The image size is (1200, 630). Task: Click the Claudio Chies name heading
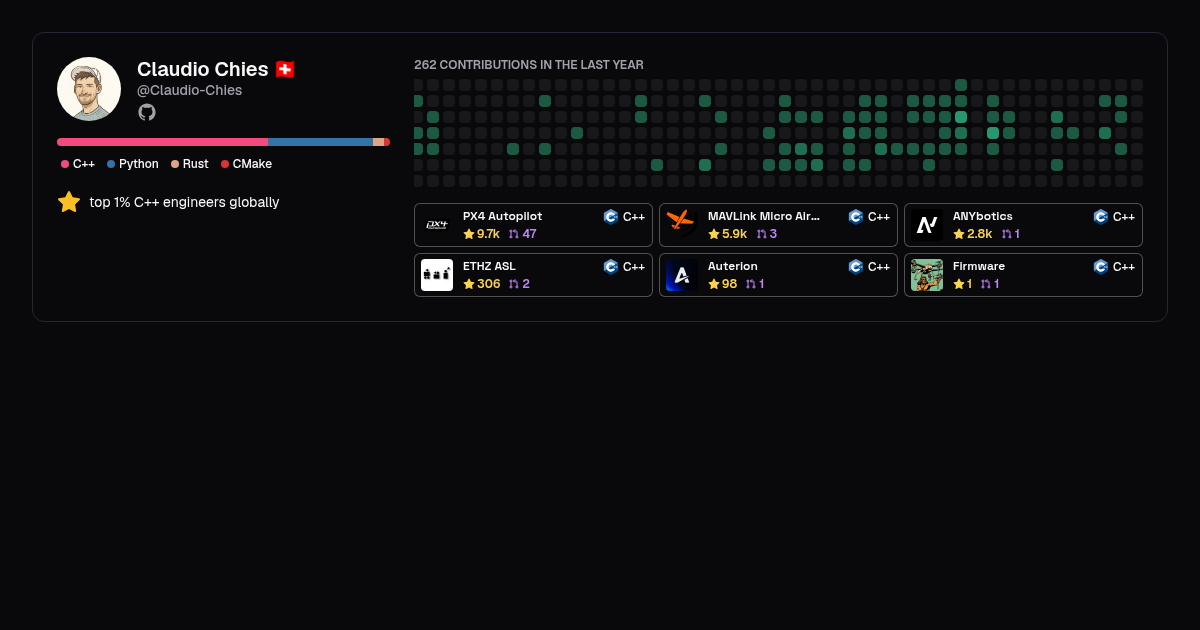pos(203,69)
